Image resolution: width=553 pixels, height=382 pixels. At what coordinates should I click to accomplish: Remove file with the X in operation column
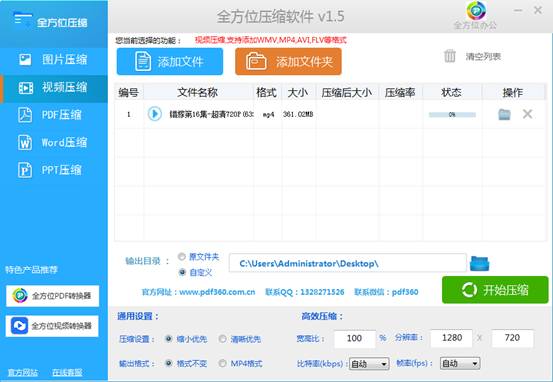click(528, 114)
